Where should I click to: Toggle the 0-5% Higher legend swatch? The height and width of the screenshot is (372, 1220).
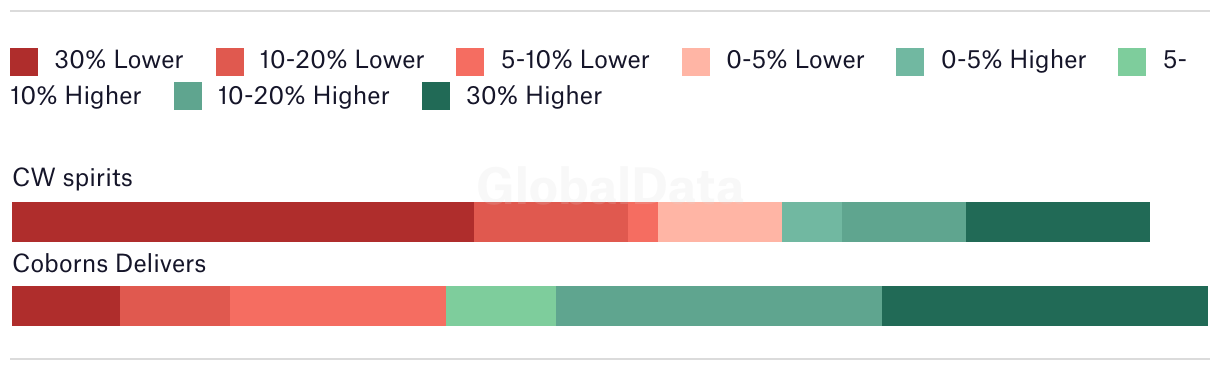911,61
